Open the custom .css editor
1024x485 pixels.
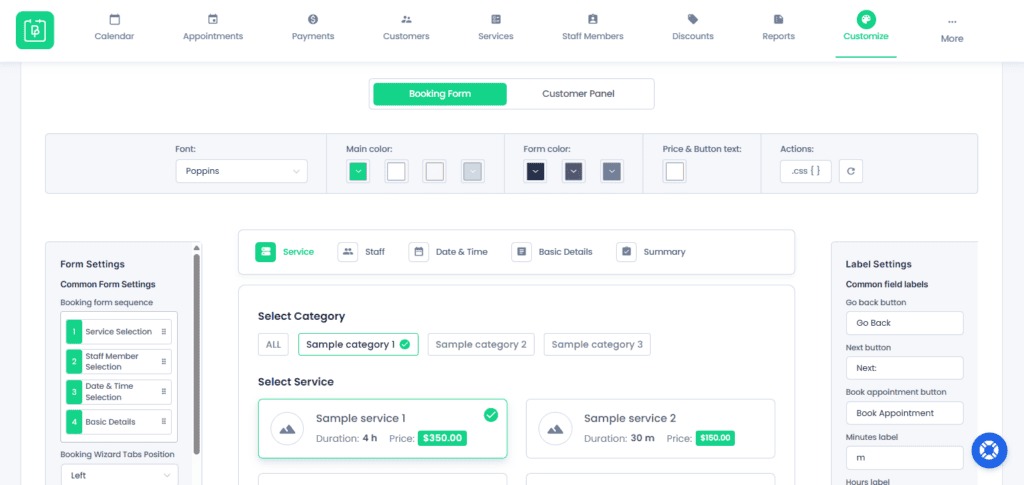[x=806, y=171]
